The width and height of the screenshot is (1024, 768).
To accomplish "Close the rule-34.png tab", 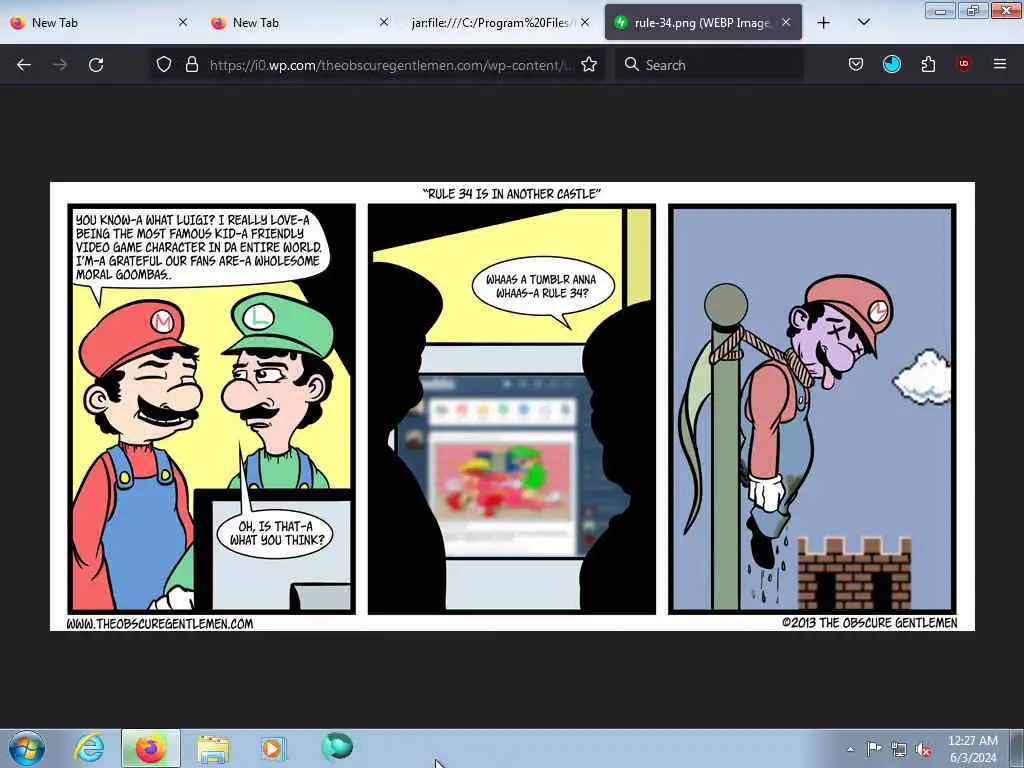I will (x=786, y=22).
